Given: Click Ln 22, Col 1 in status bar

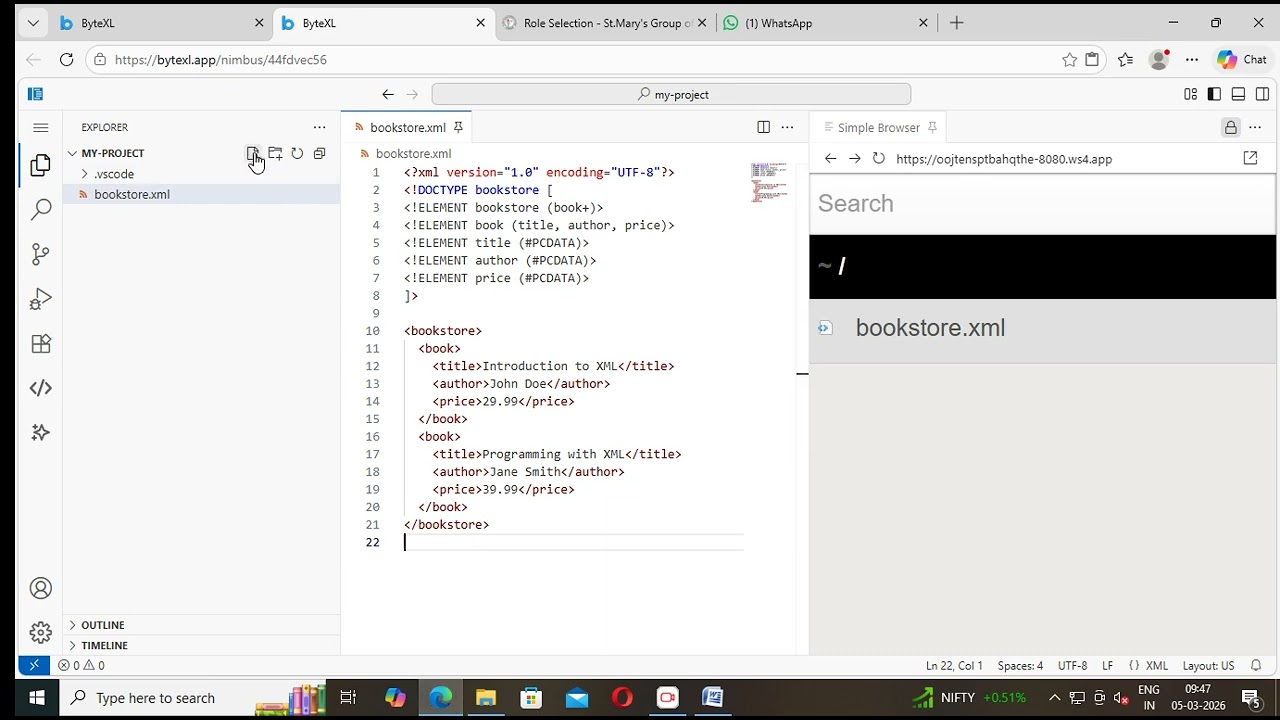Looking at the screenshot, I should click(954, 665).
